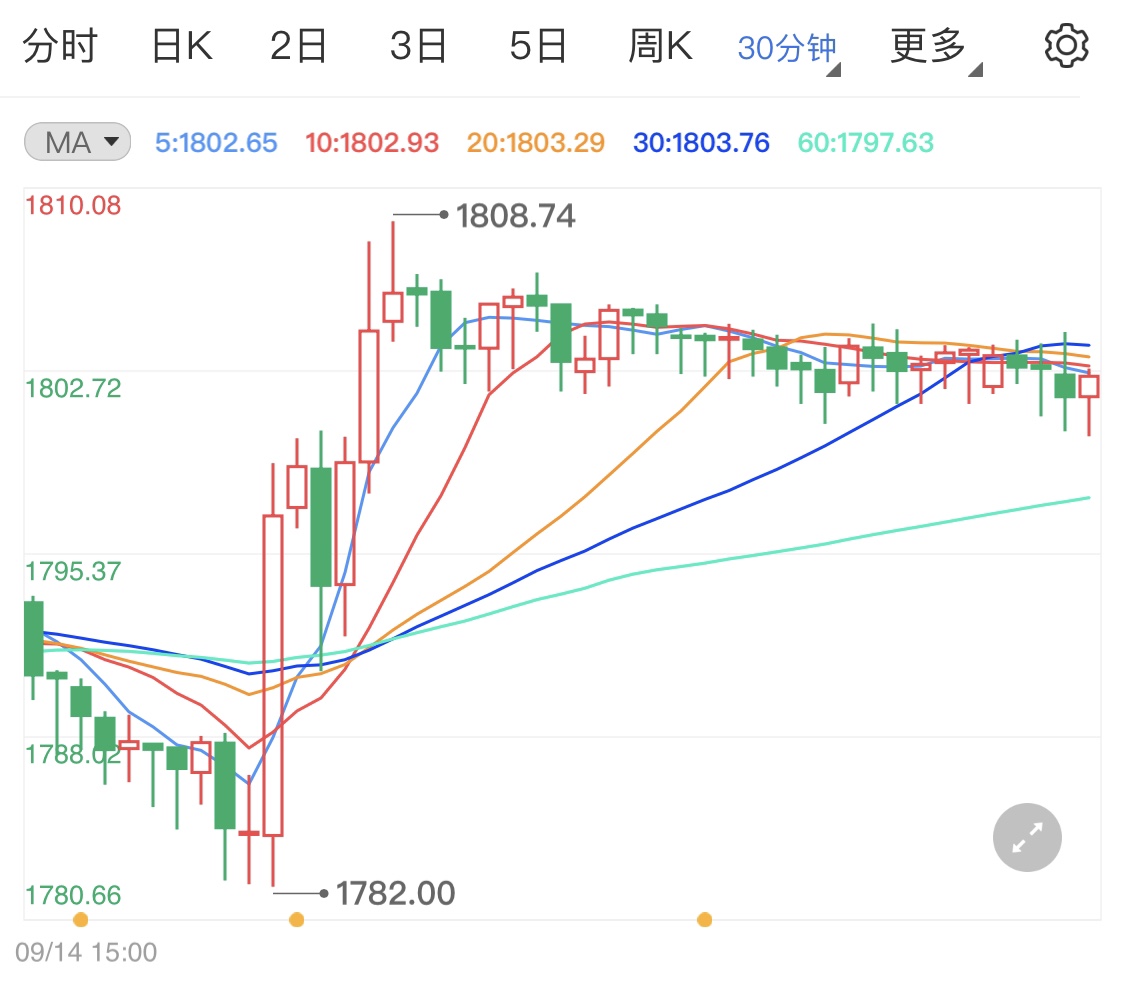The width and height of the screenshot is (1125, 984).
Task: Expand the MA indicator dropdown
Action: (113, 142)
